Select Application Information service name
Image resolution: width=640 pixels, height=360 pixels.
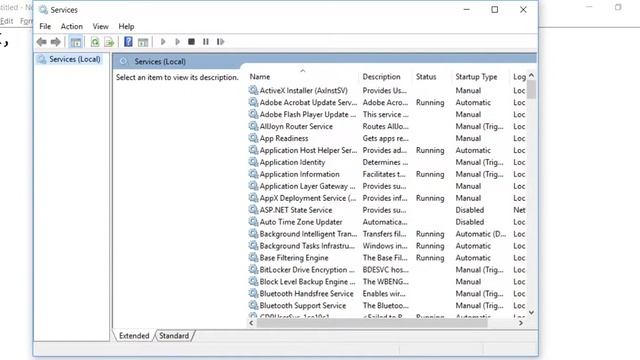[x=300, y=174]
